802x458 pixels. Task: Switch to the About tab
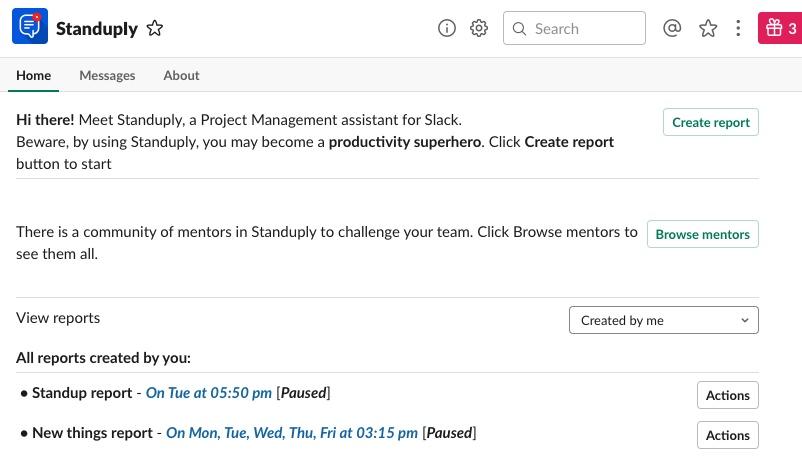pyautogui.click(x=181, y=75)
